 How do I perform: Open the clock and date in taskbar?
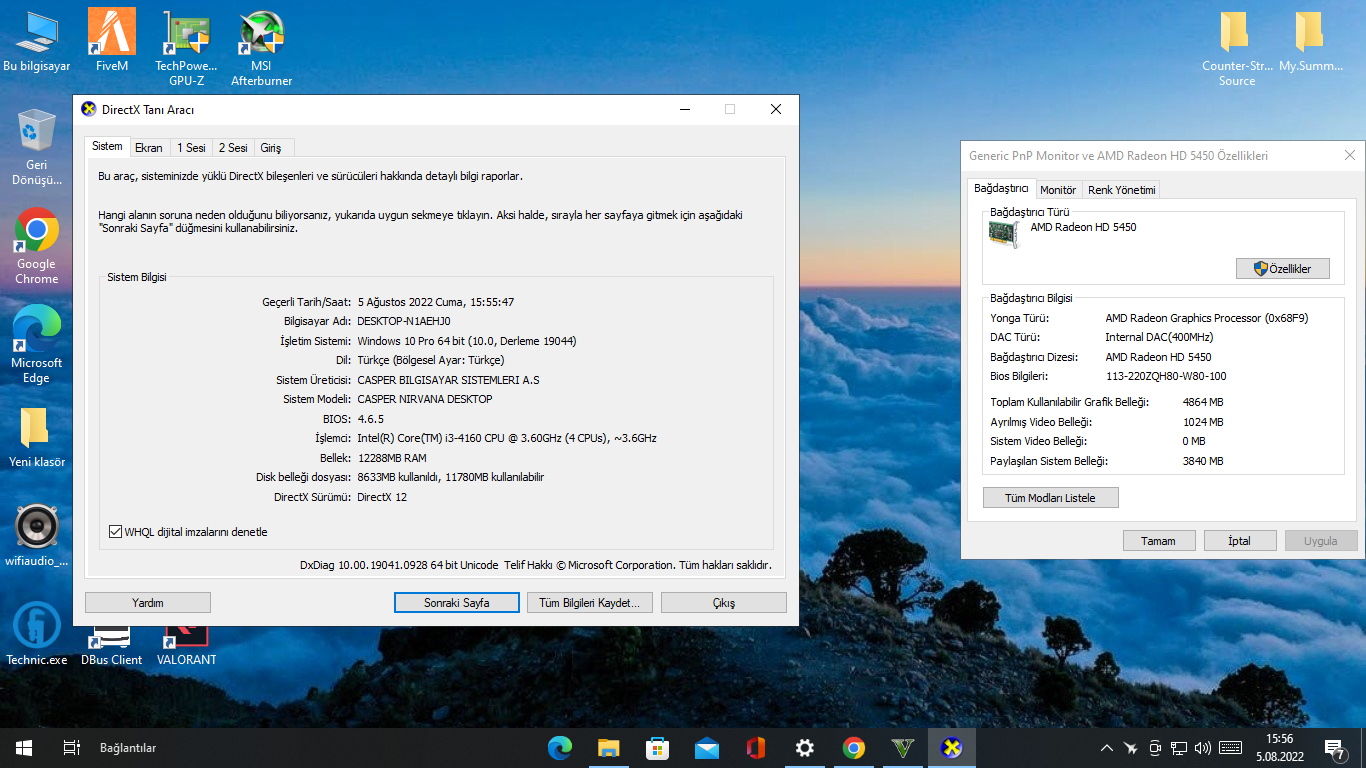click(x=1279, y=748)
